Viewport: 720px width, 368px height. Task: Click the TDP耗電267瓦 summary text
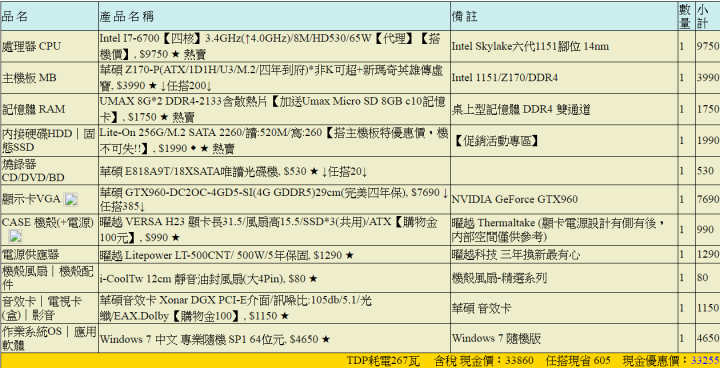pyautogui.click(x=383, y=361)
